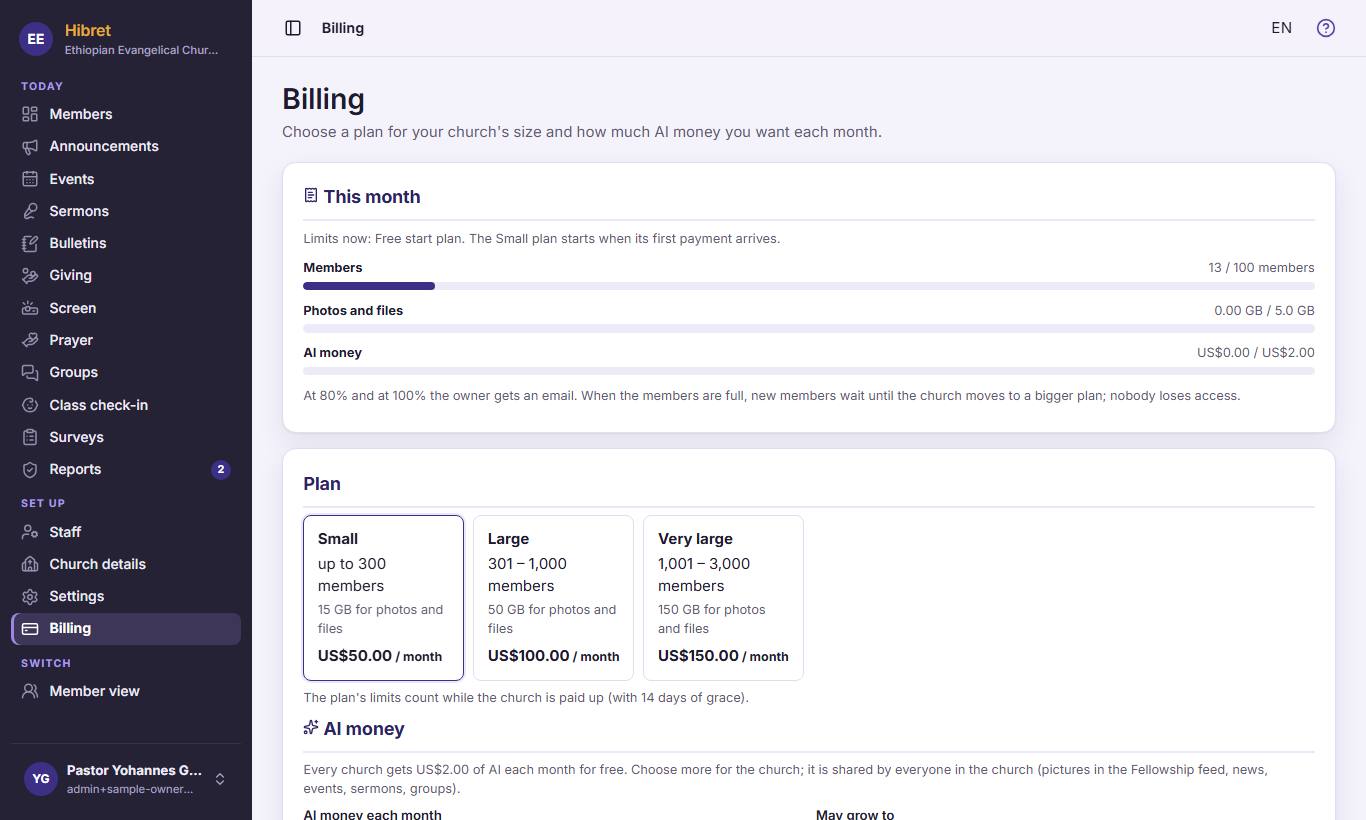Image resolution: width=1366 pixels, height=820 pixels.
Task: Click the Sermons microphone icon
Action: point(30,211)
